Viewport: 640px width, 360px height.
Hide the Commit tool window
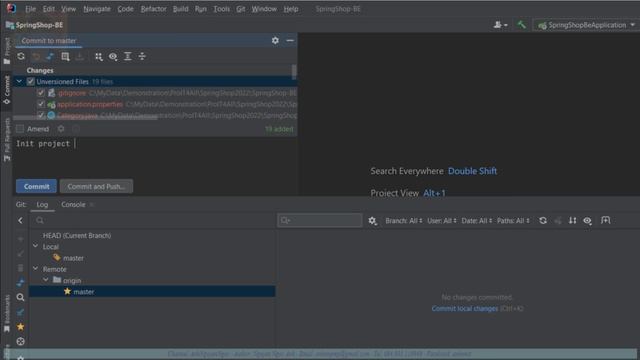pyautogui.click(x=290, y=40)
